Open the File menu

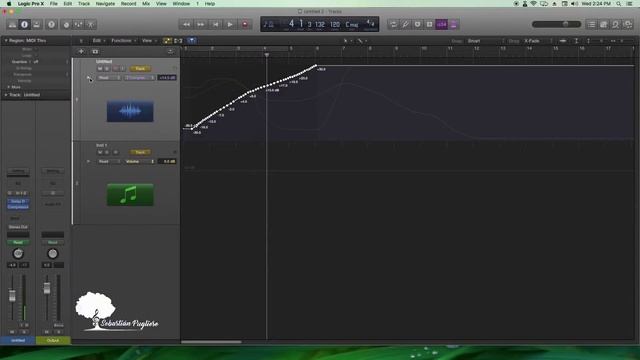[x=53, y=4]
